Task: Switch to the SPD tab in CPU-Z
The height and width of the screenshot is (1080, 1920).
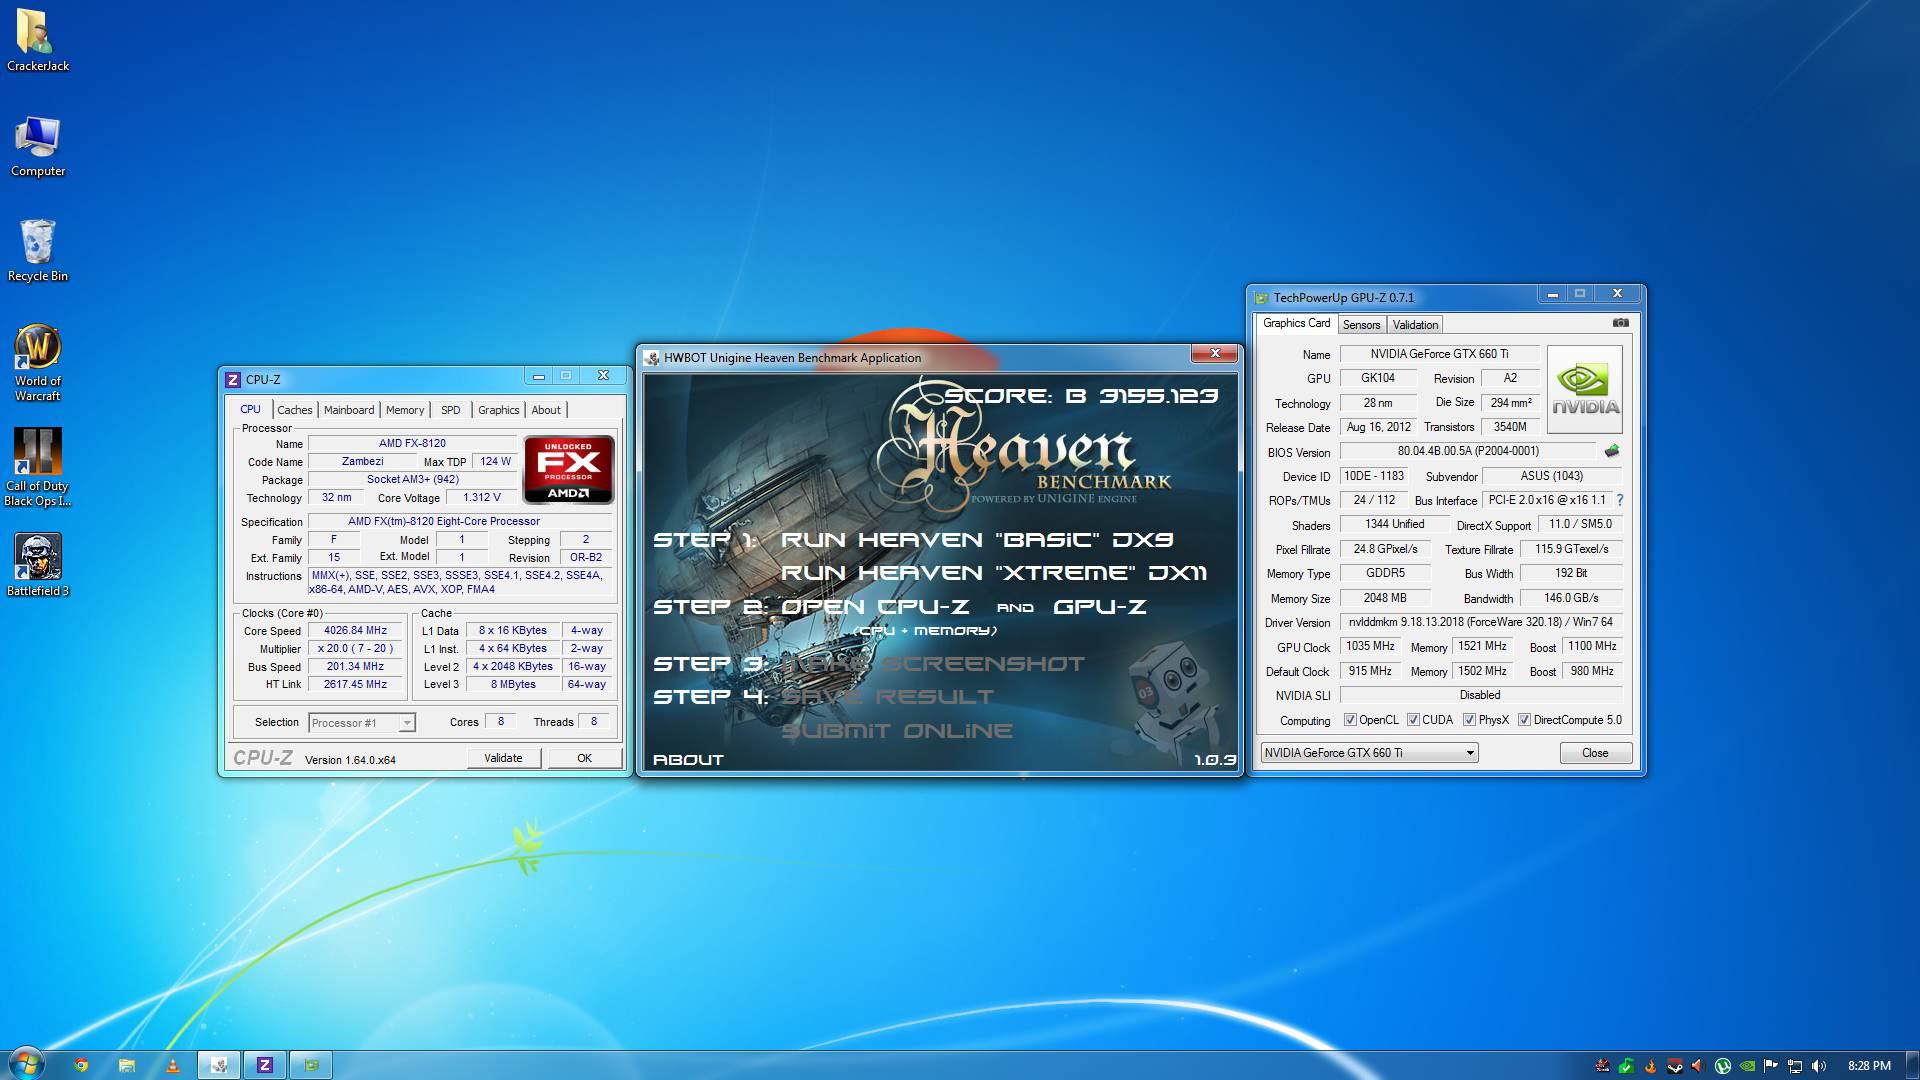Action: click(x=451, y=410)
